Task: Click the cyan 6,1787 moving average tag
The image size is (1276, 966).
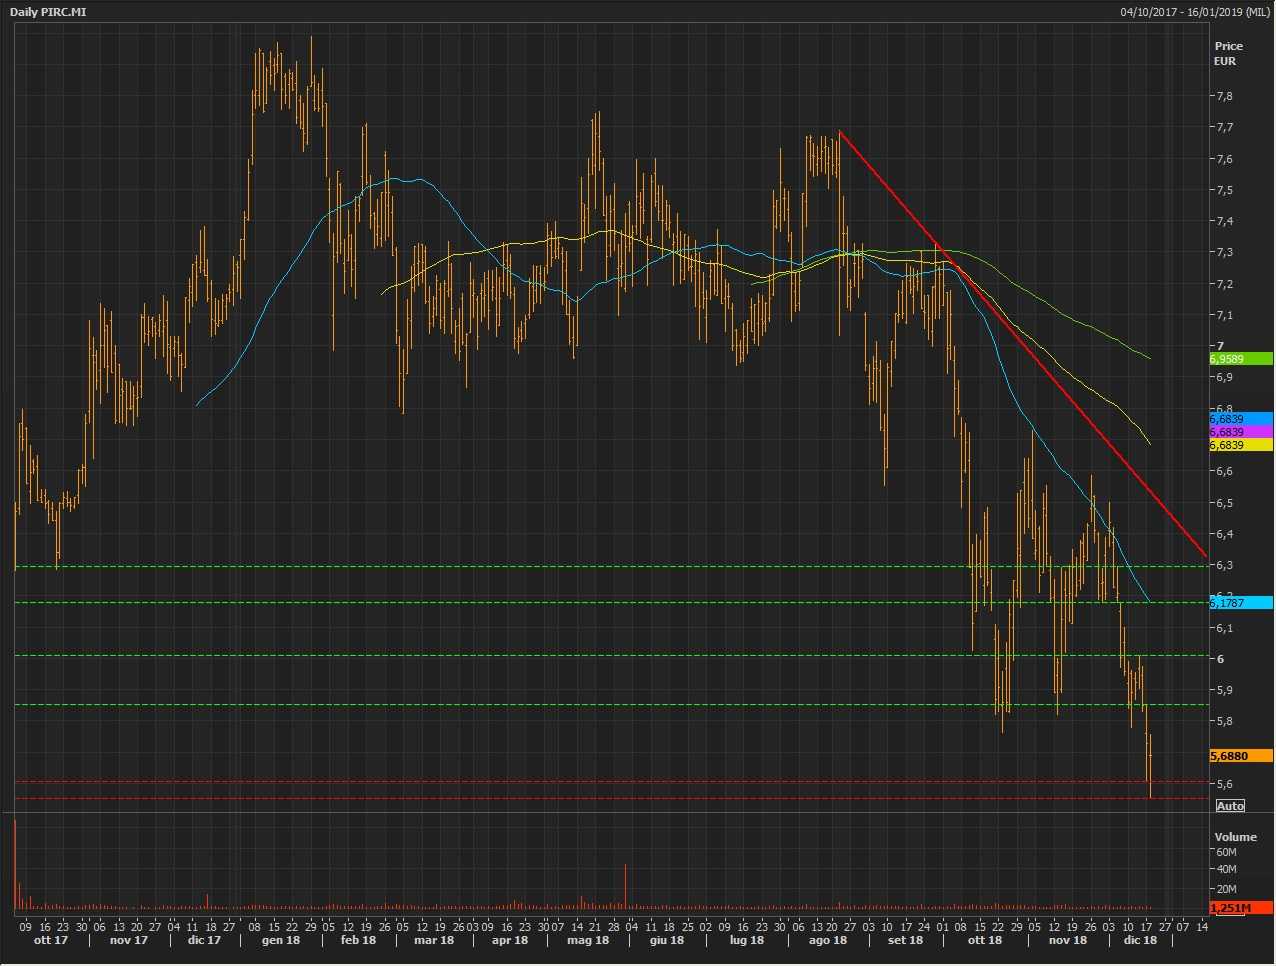Action: pos(1240,603)
